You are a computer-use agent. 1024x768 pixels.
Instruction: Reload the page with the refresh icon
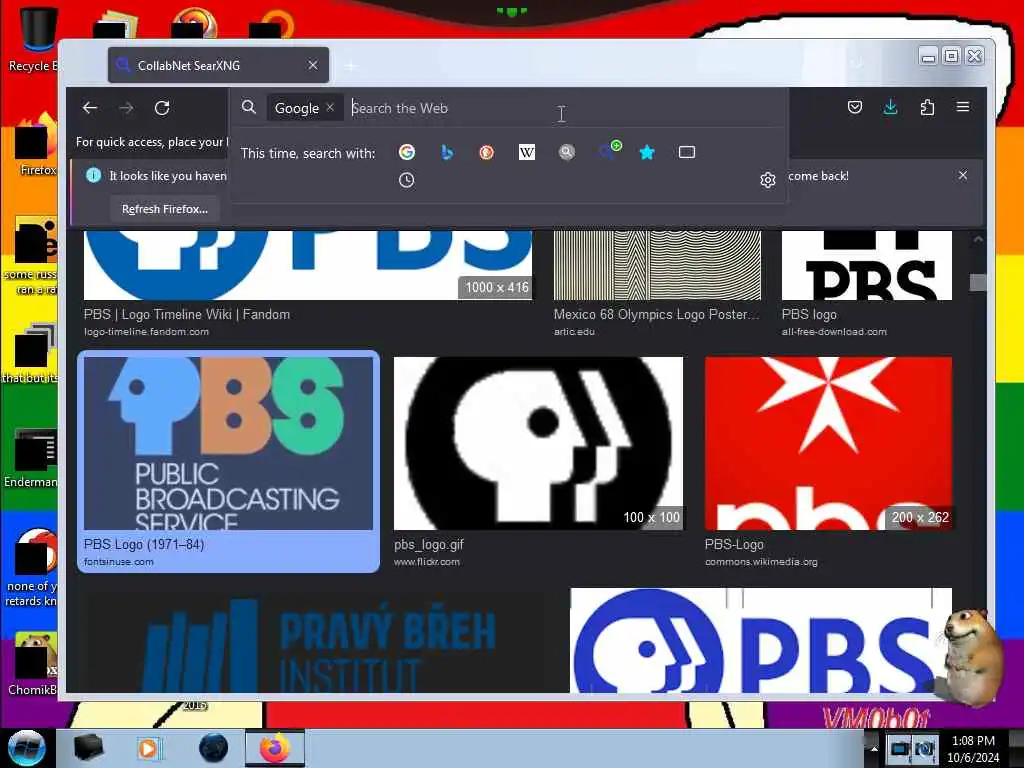pyautogui.click(x=162, y=108)
